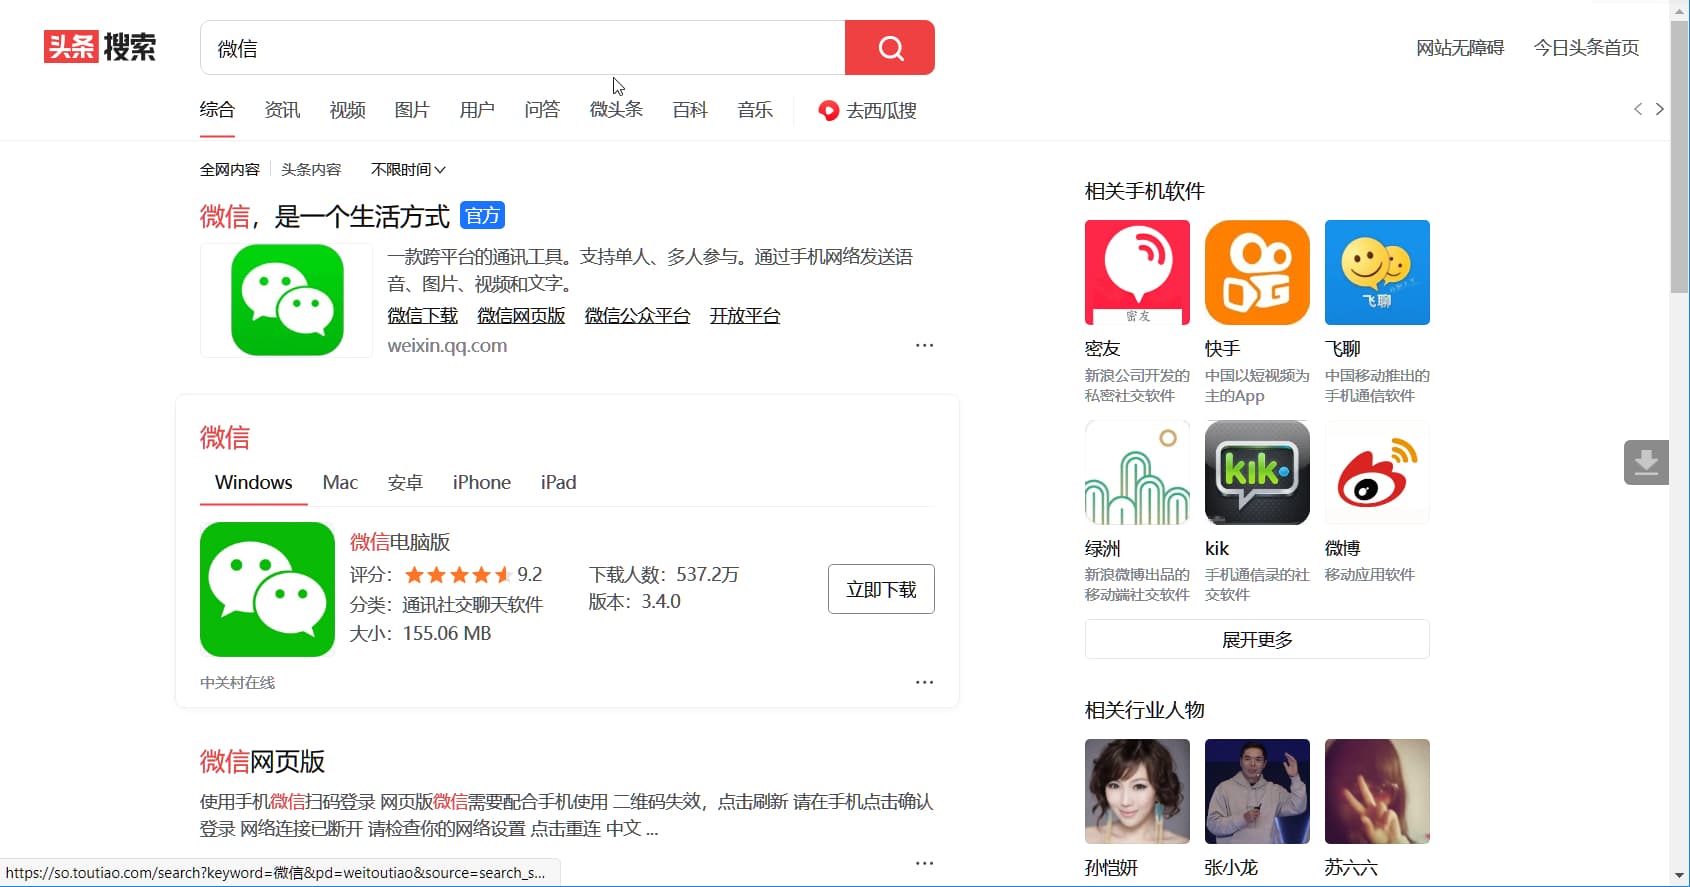1690x887 pixels.
Task: Click the kik app icon
Action: 1257,472
